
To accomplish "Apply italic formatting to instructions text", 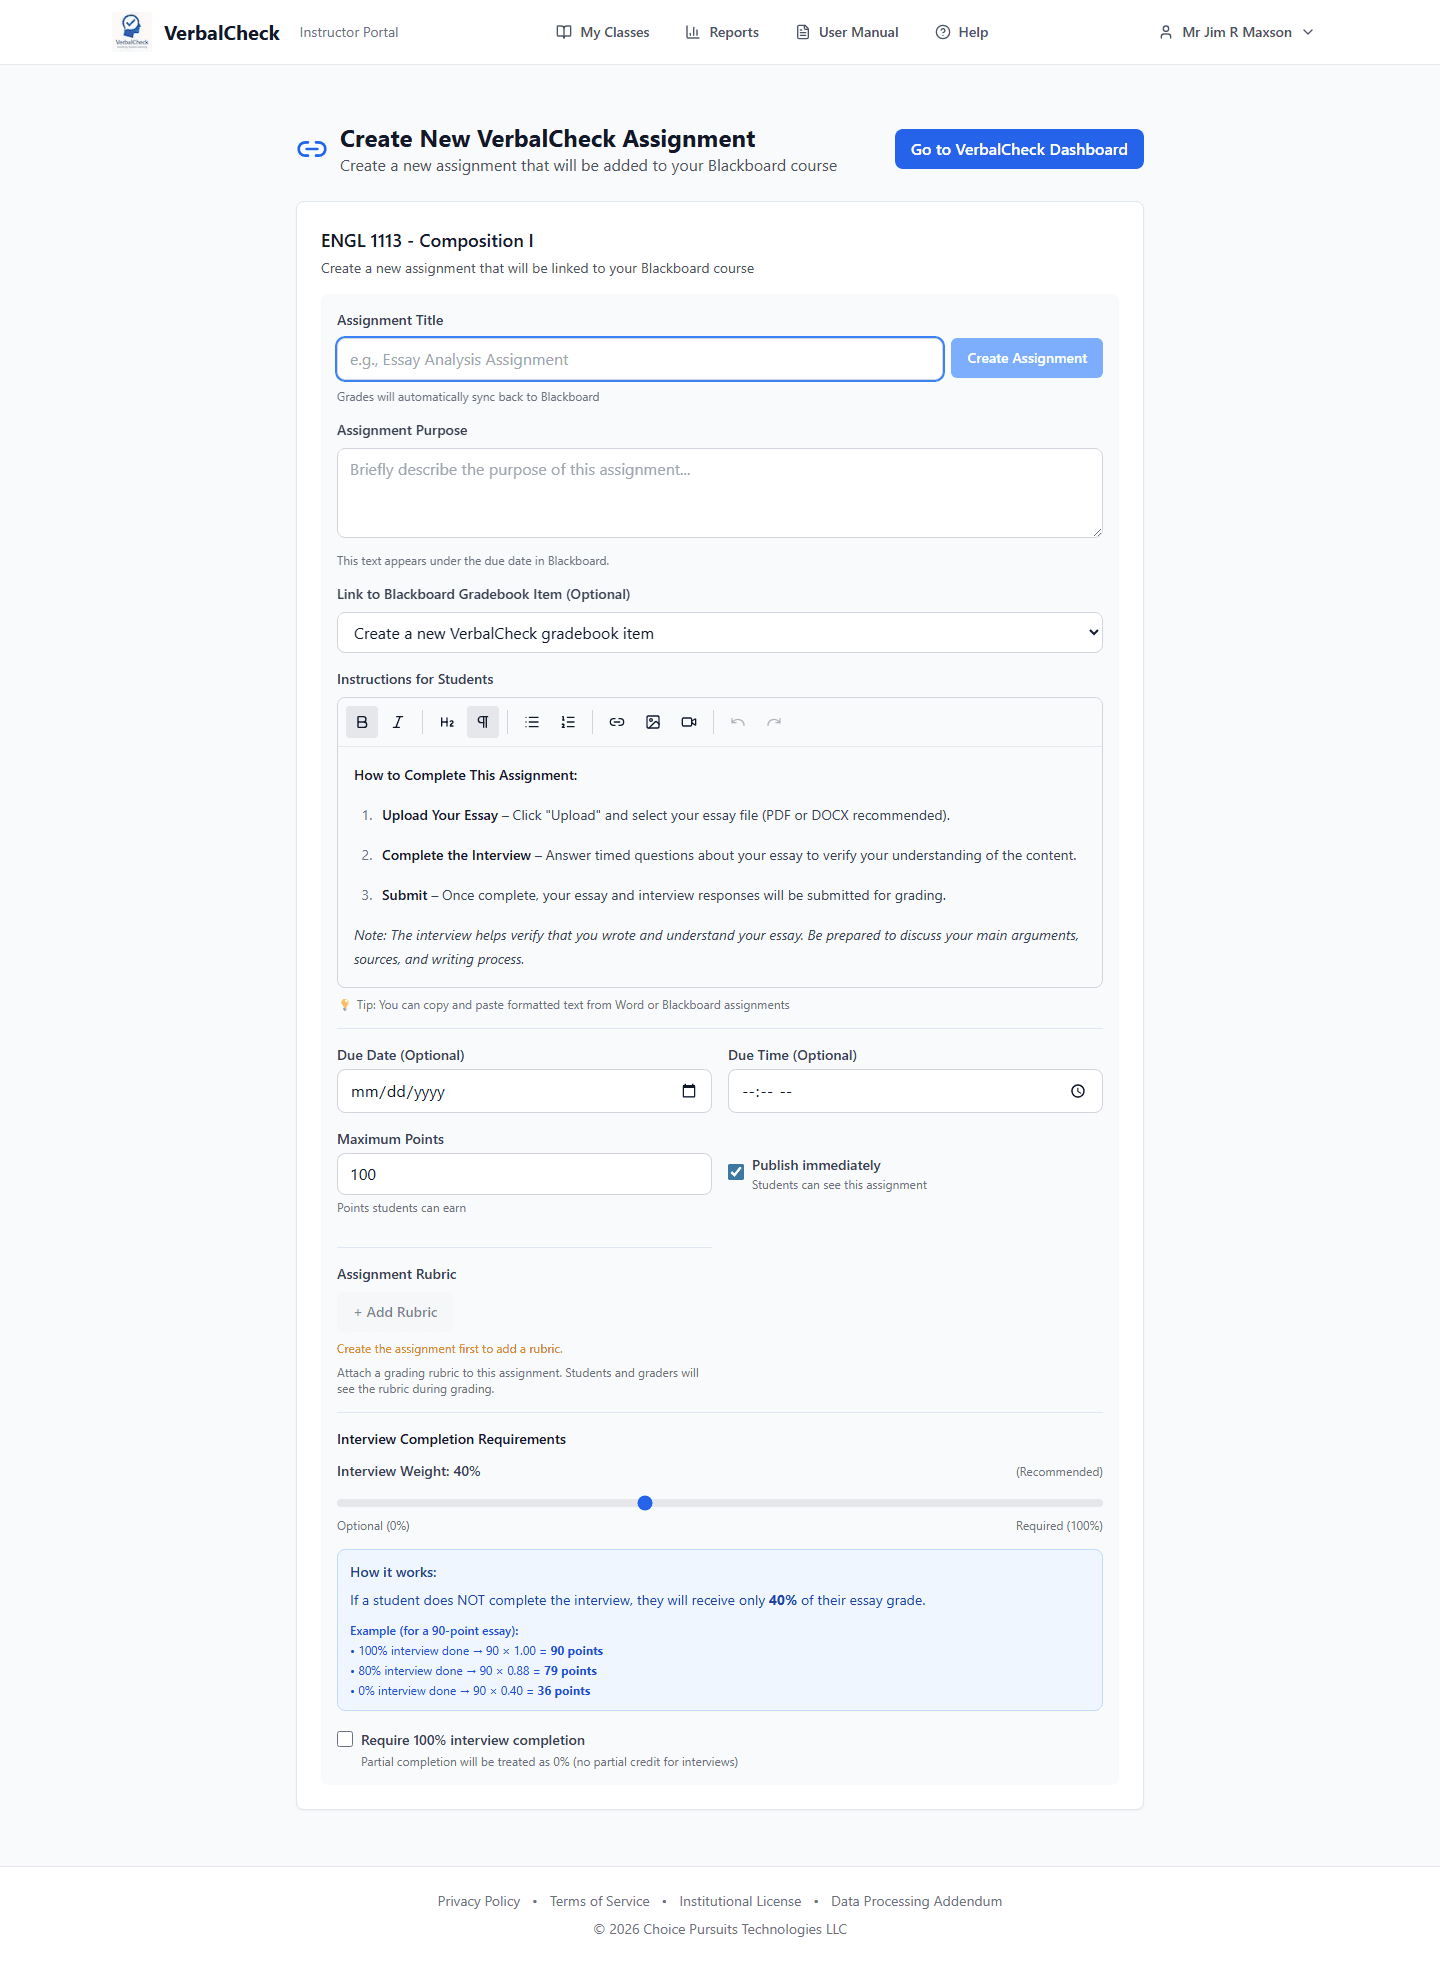I will (x=398, y=722).
